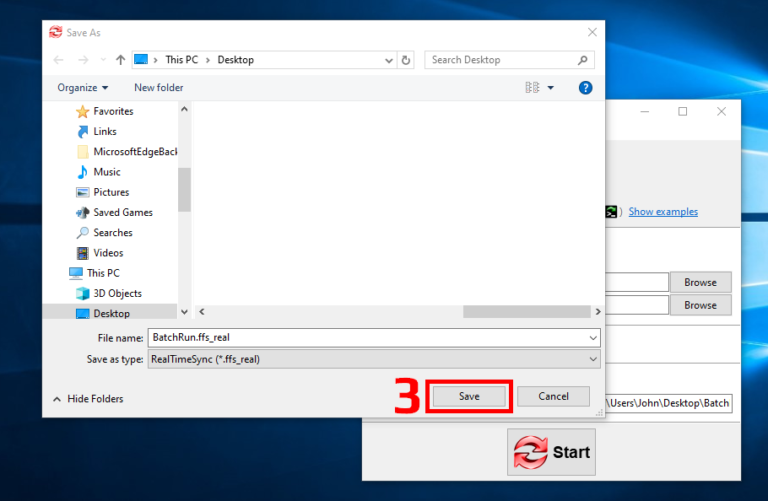Maximize the RealTimeSync window
Image resolution: width=768 pixels, height=501 pixels.
pos(682,112)
